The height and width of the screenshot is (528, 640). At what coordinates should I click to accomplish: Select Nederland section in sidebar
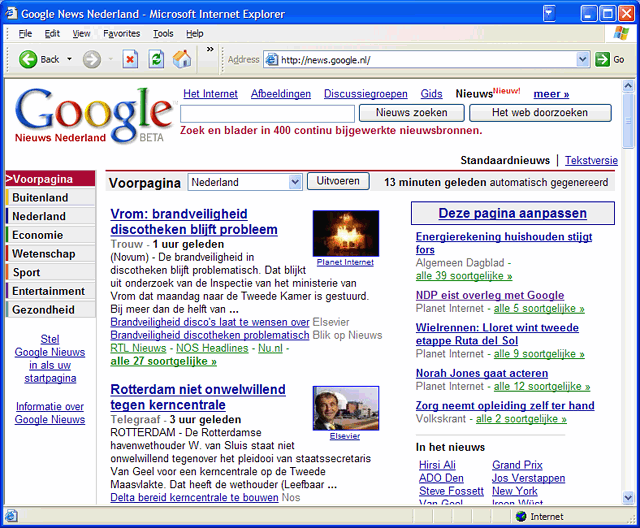pos(51,216)
